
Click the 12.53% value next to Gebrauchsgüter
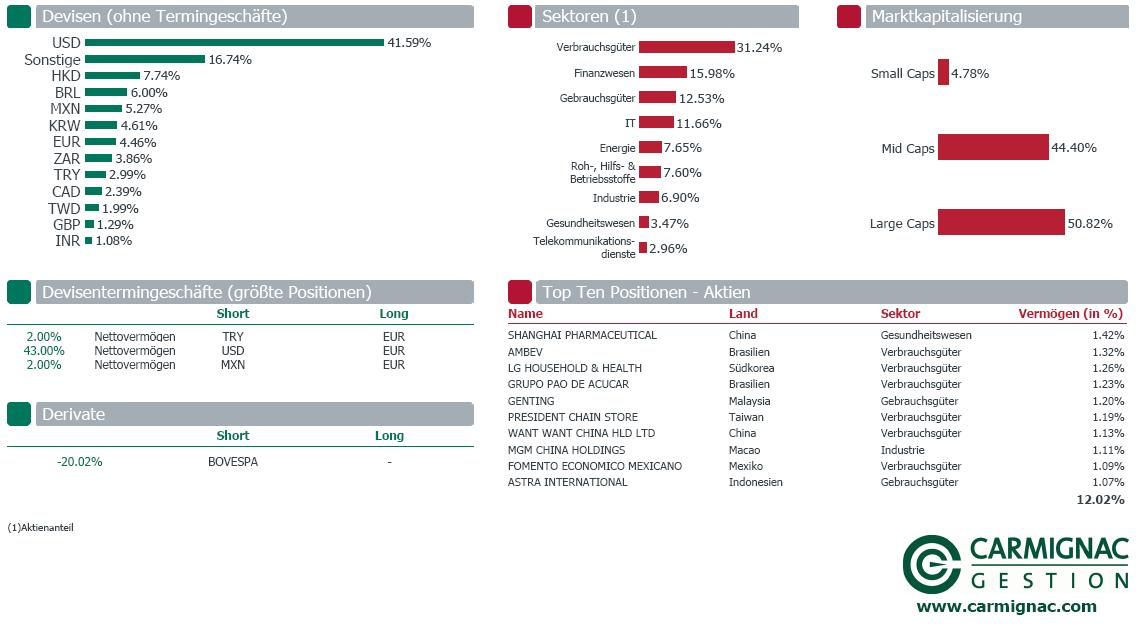(x=702, y=98)
